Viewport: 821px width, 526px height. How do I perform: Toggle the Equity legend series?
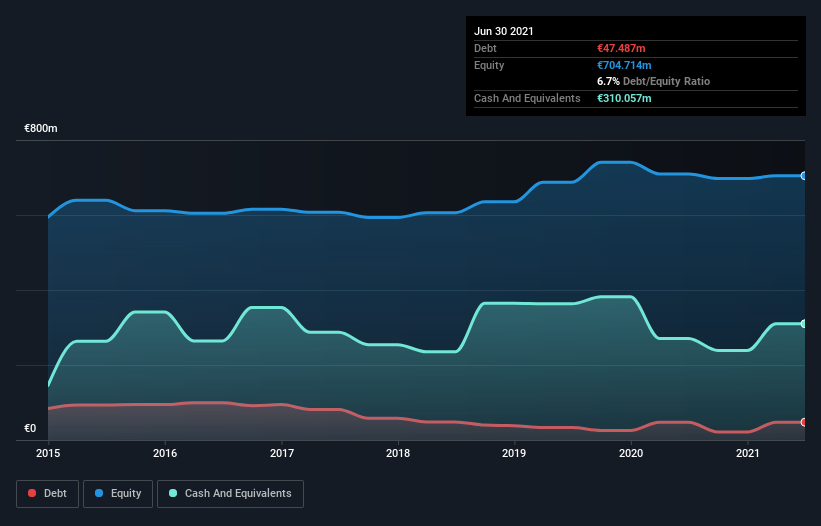coord(118,494)
